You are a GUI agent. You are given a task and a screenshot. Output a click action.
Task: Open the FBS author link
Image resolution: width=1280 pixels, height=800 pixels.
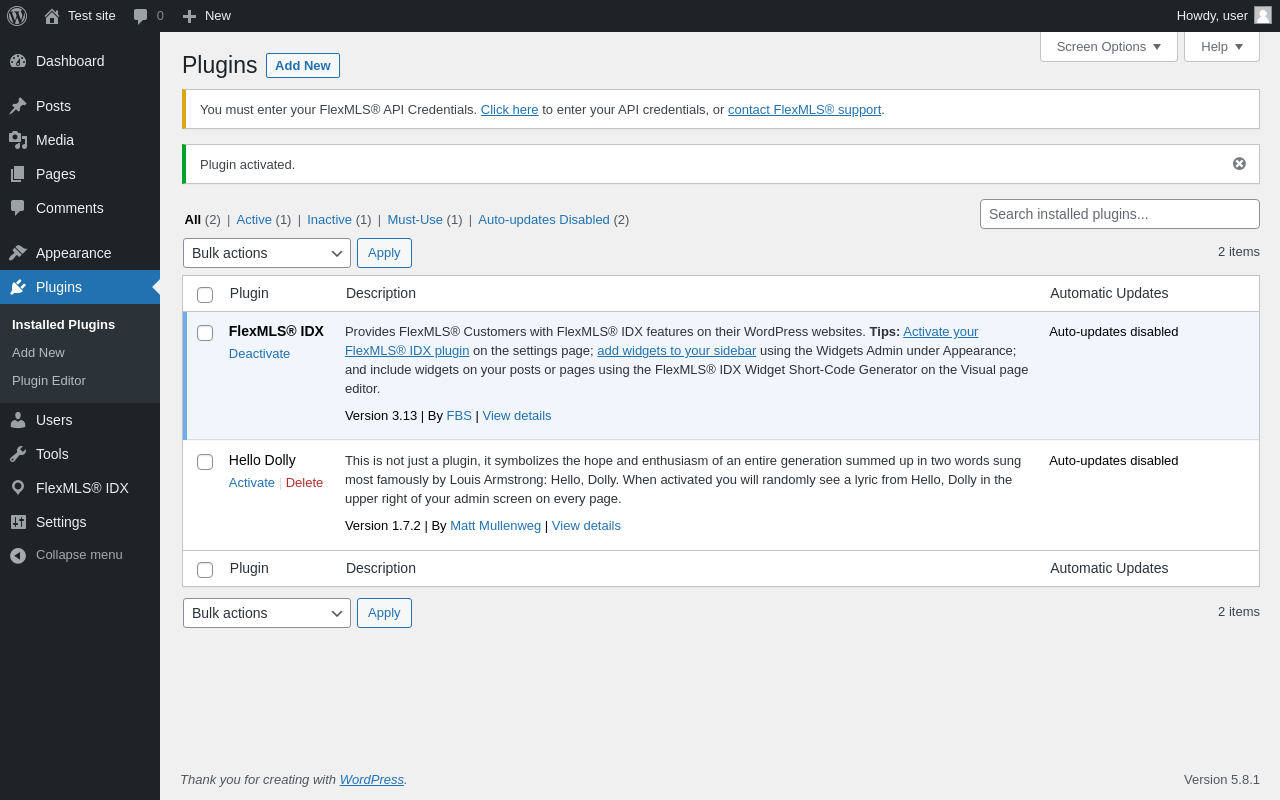point(459,416)
